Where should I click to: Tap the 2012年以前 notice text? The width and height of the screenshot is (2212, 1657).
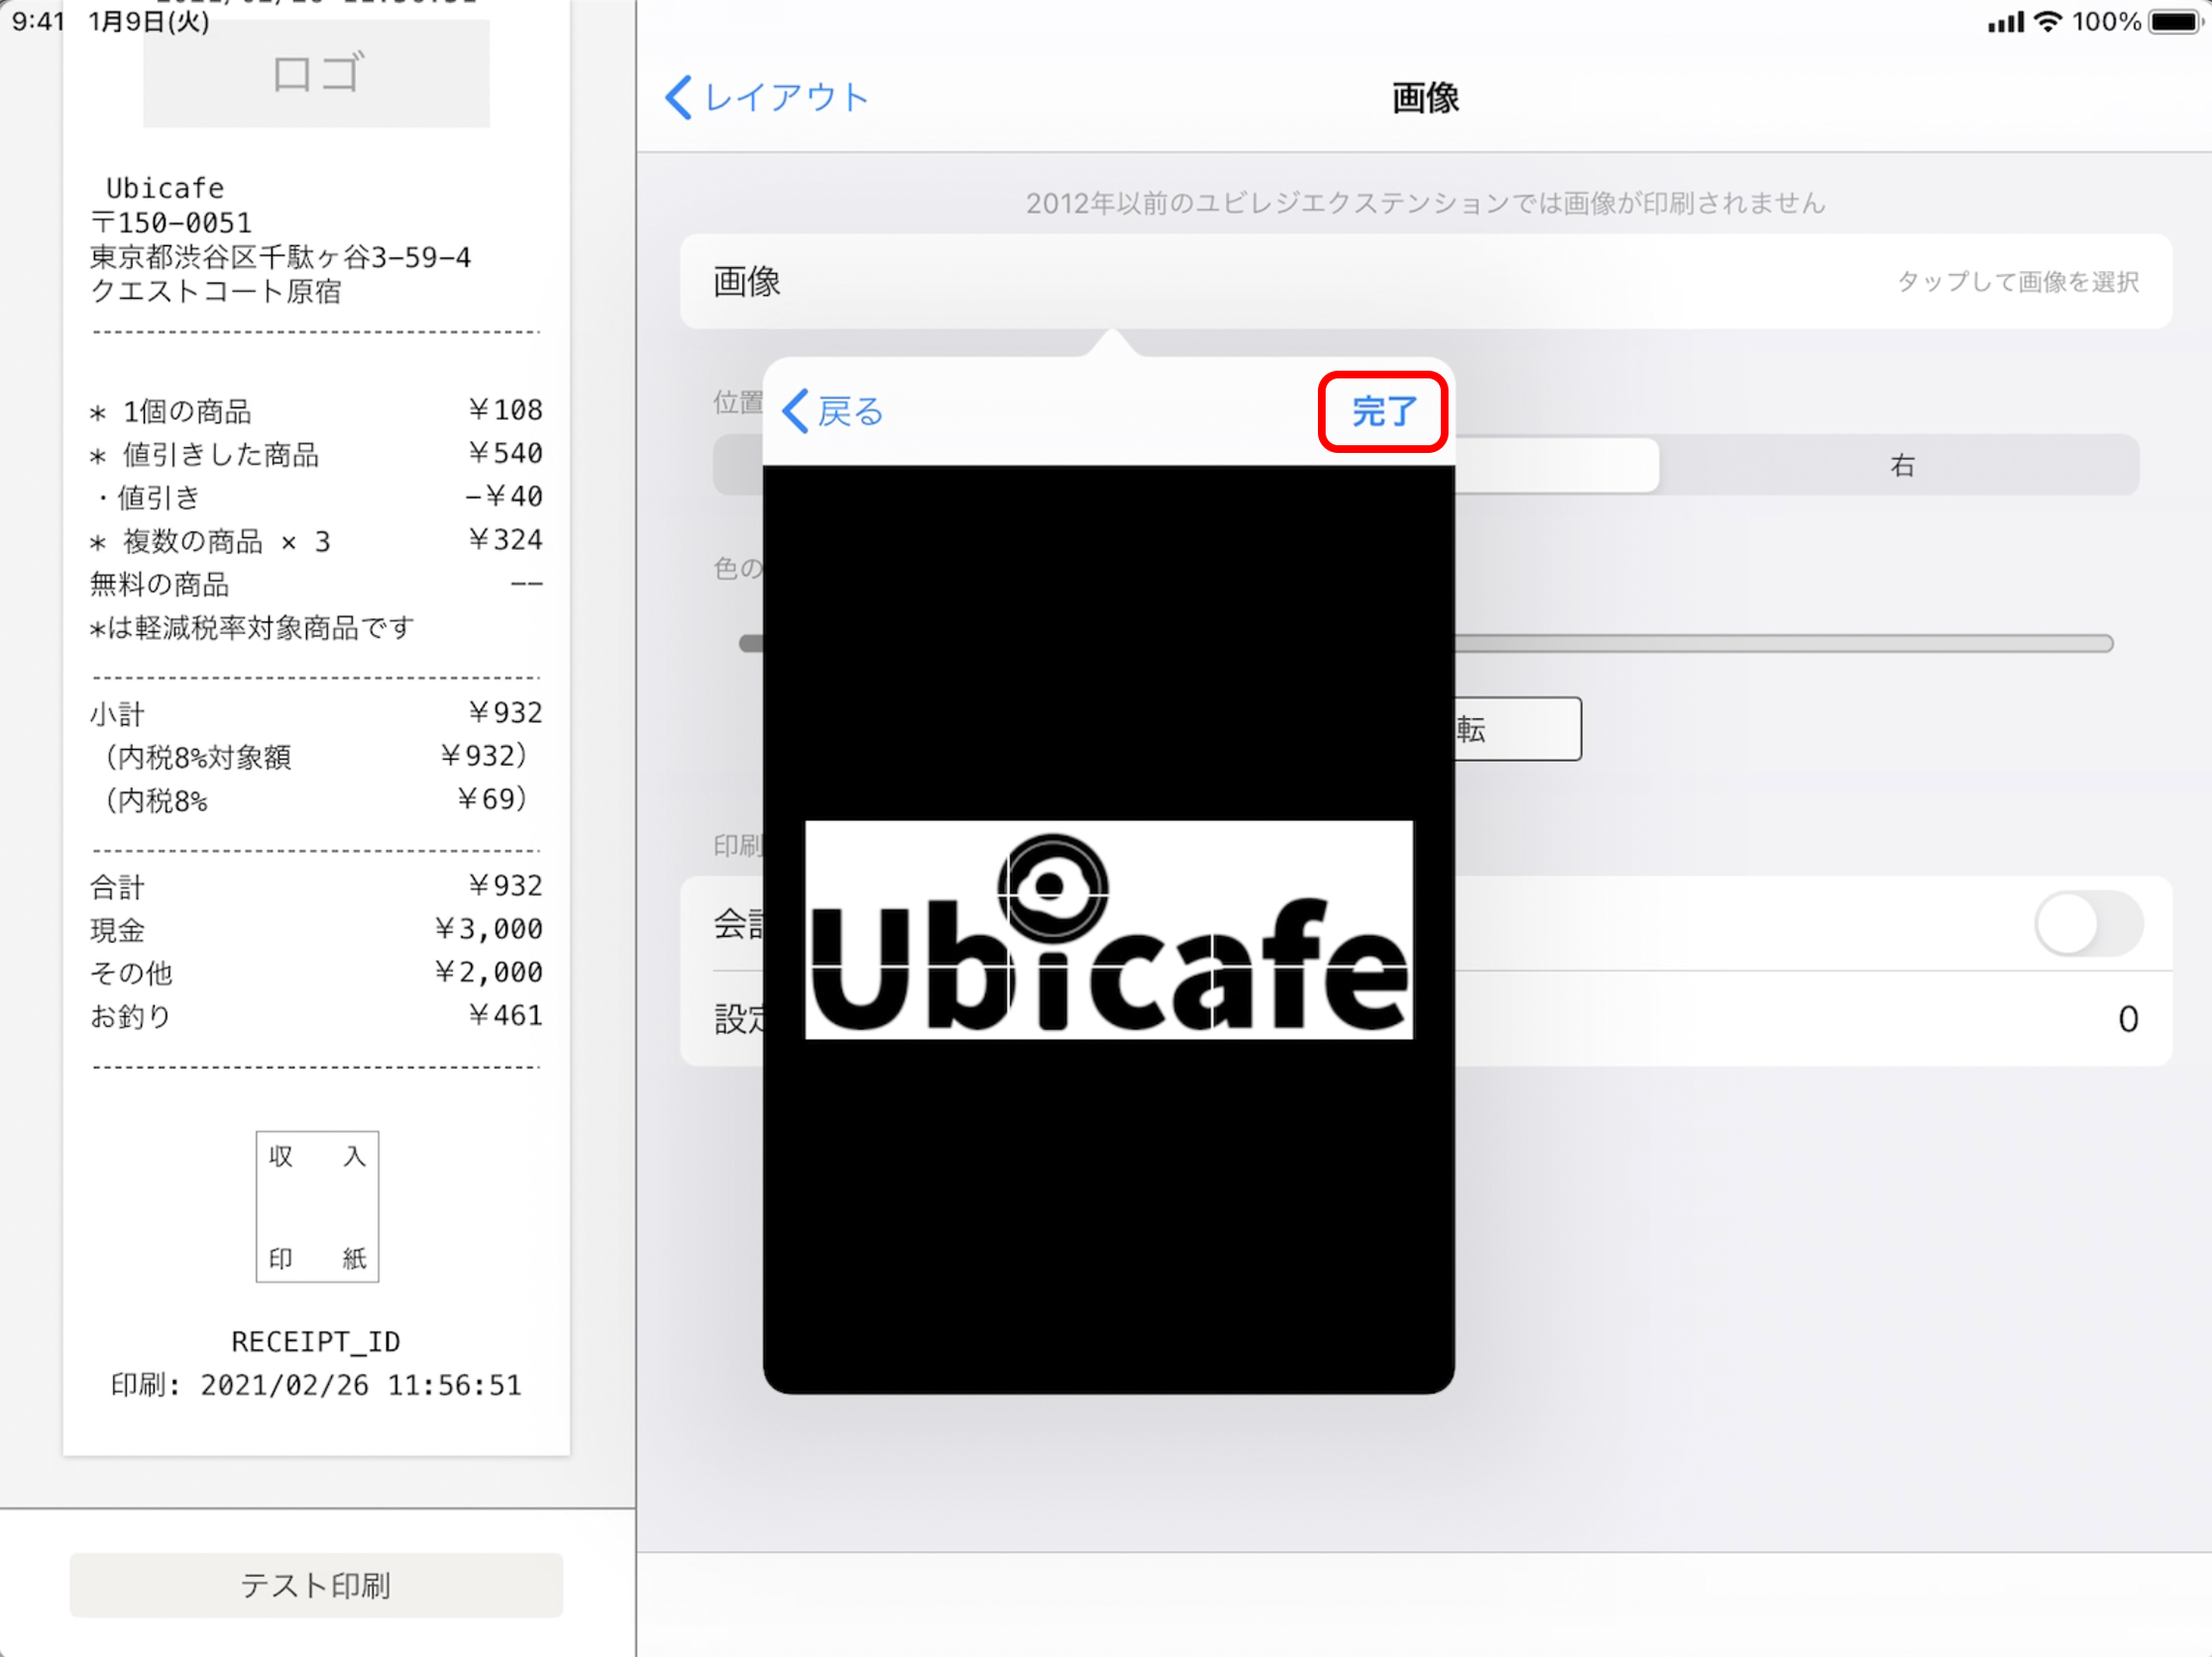1425,203
